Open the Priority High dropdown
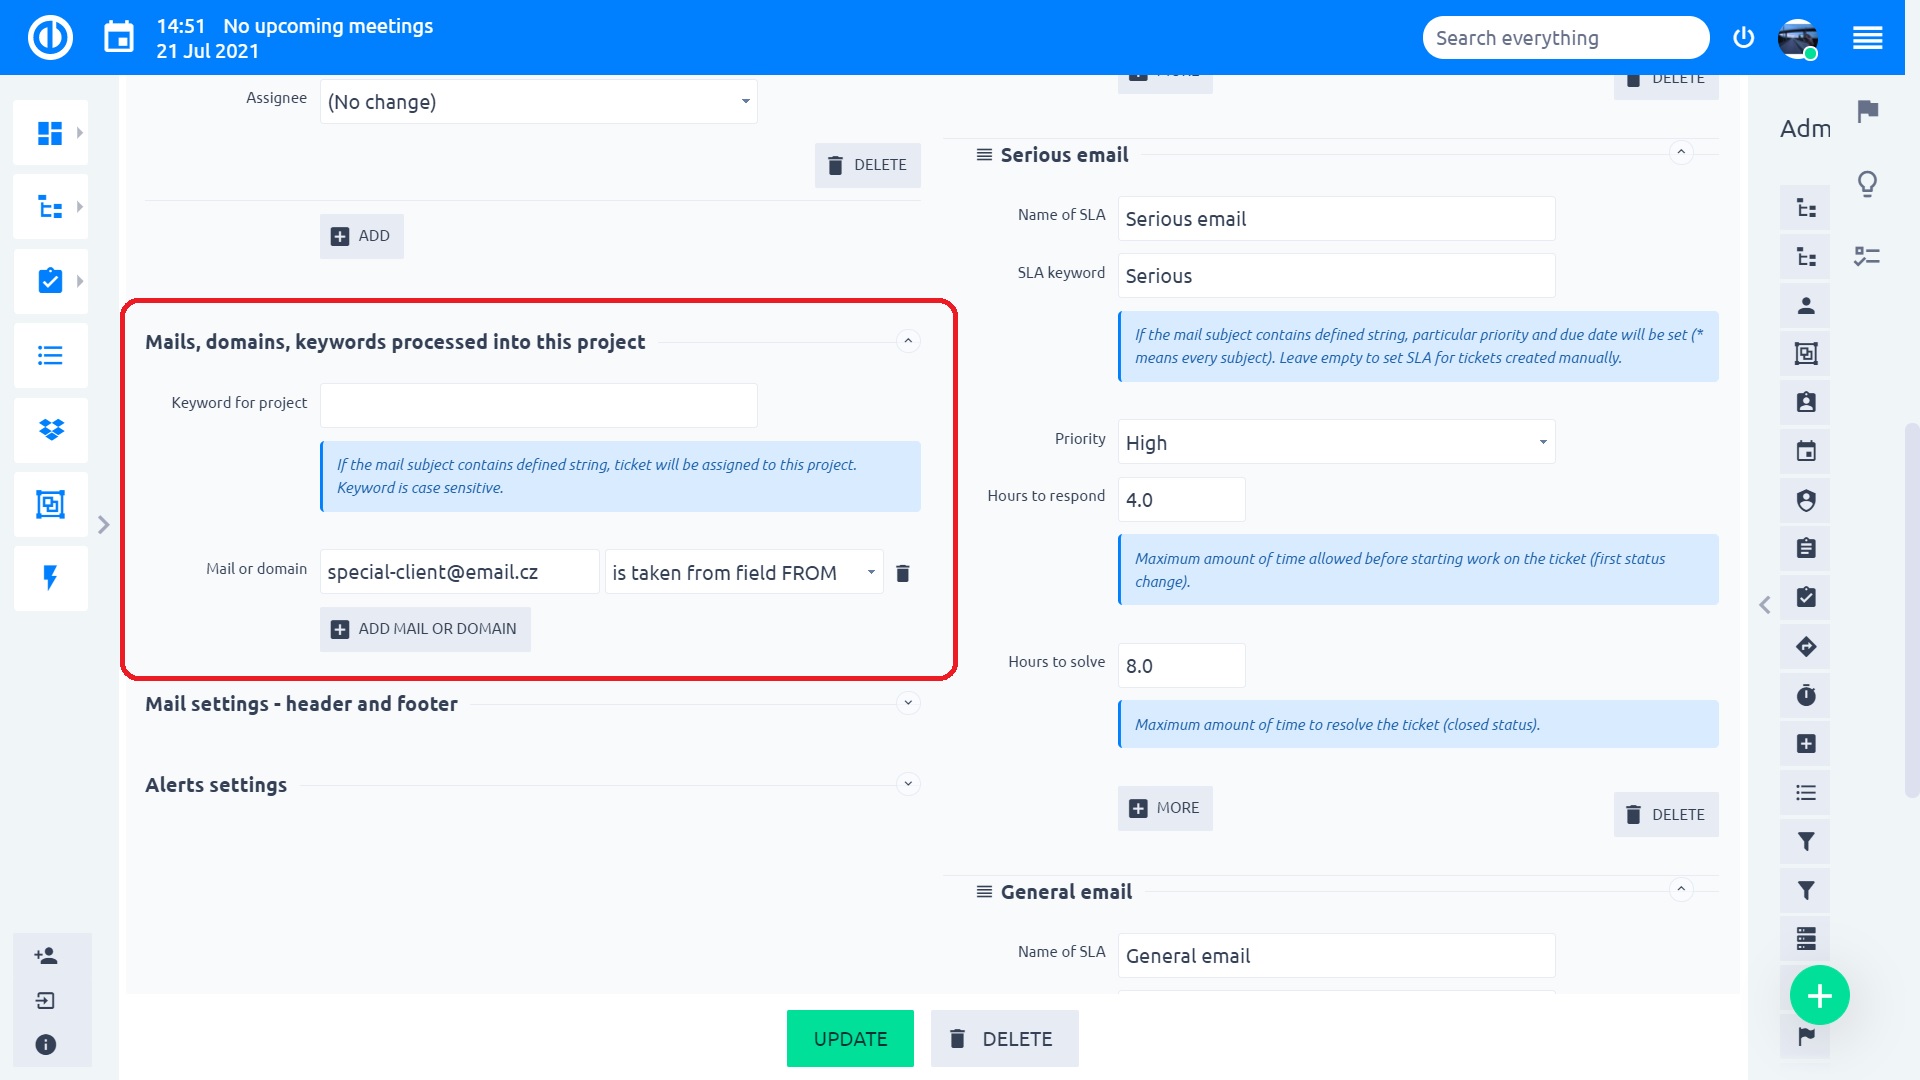Viewport: 1920px width, 1080px height. (x=1336, y=442)
